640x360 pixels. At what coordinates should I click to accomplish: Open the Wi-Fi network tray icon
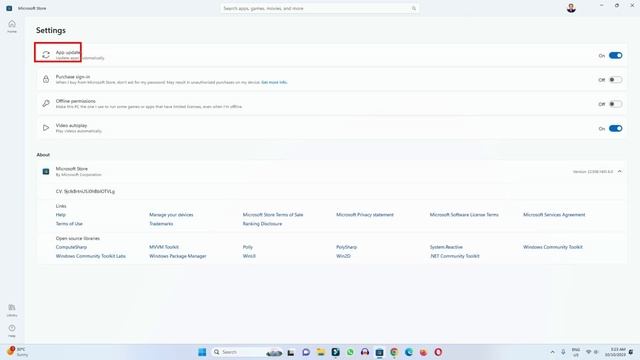point(589,352)
